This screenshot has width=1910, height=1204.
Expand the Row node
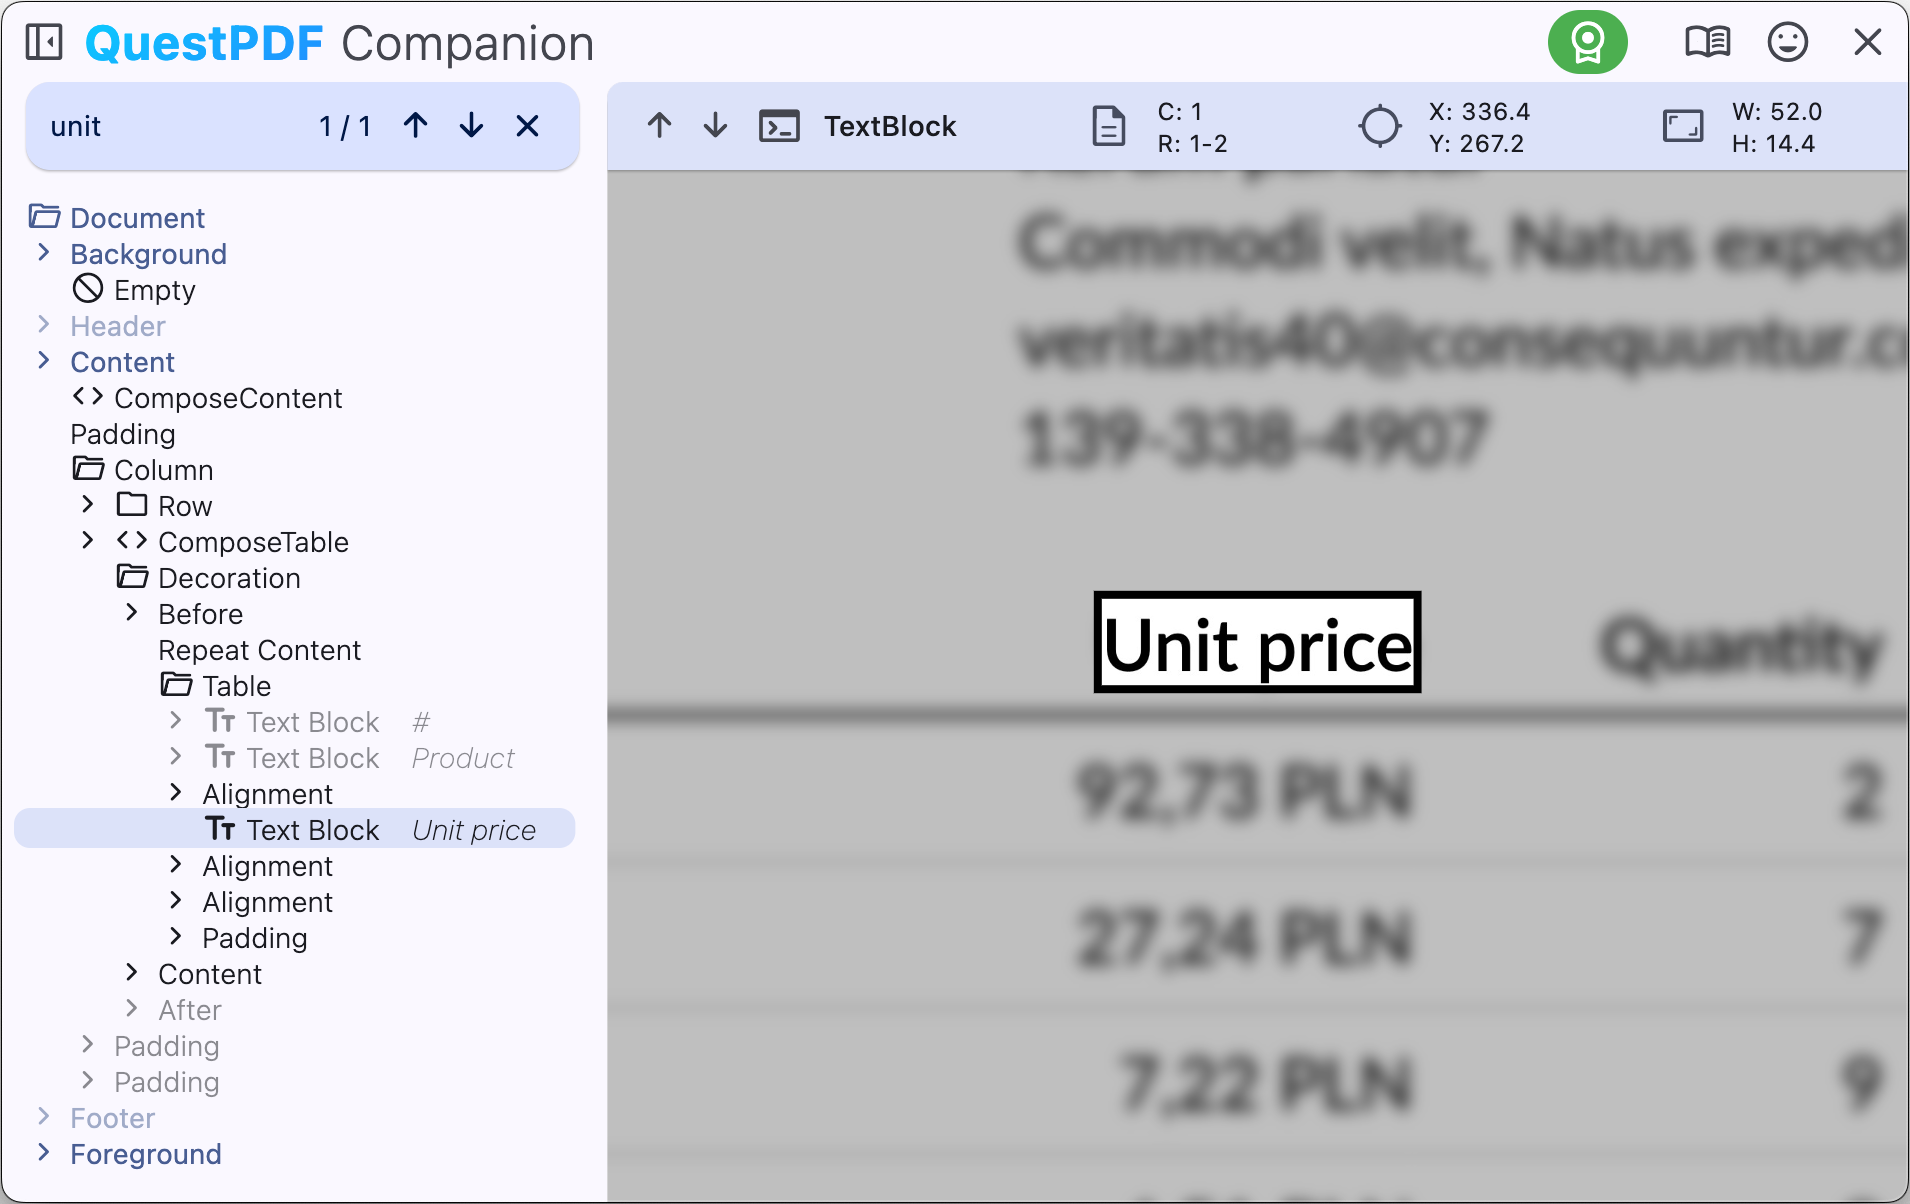coord(87,505)
